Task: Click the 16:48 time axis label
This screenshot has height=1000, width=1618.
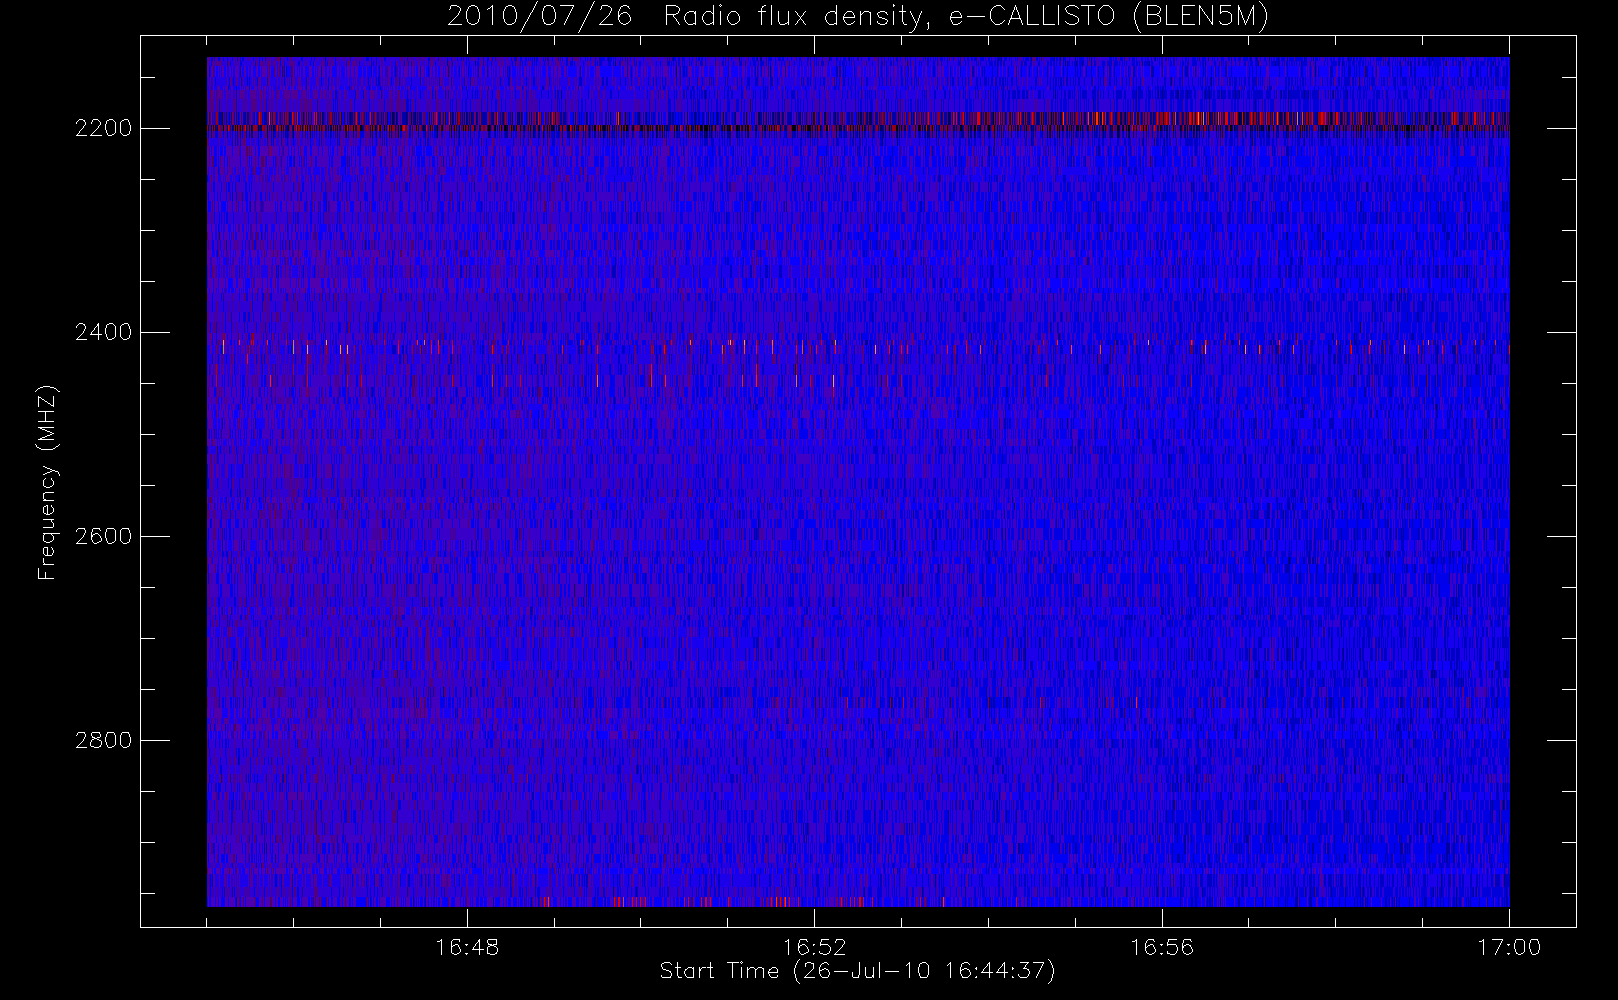Action: point(467,947)
